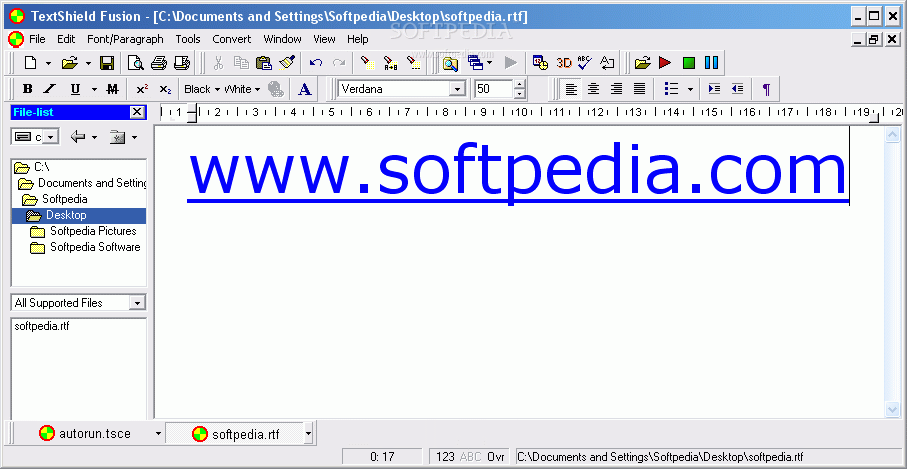Select the Documents and Settings folder
Image resolution: width=907 pixels, height=469 pixels.
point(92,183)
